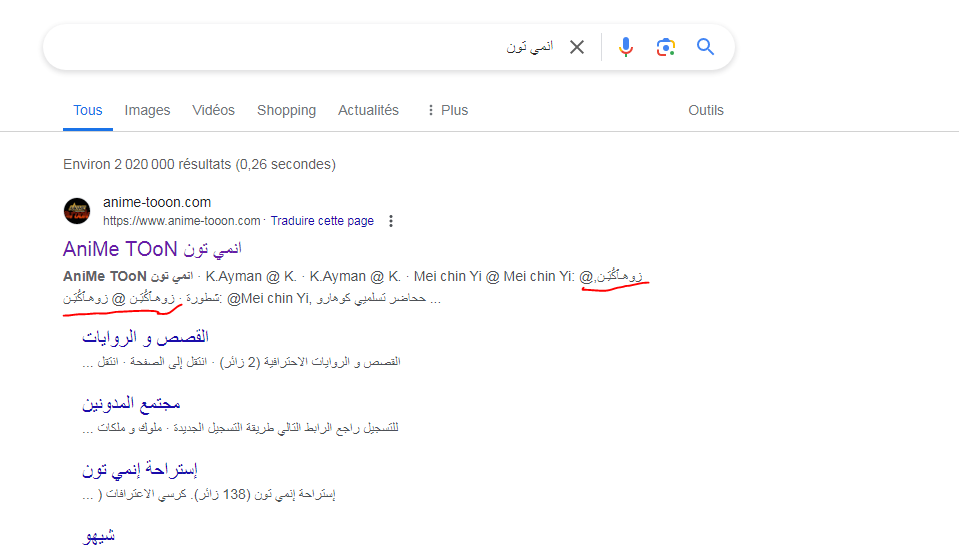Click the anime-tooon.com site name text
This screenshot has height=551, width=959.
click(157, 202)
